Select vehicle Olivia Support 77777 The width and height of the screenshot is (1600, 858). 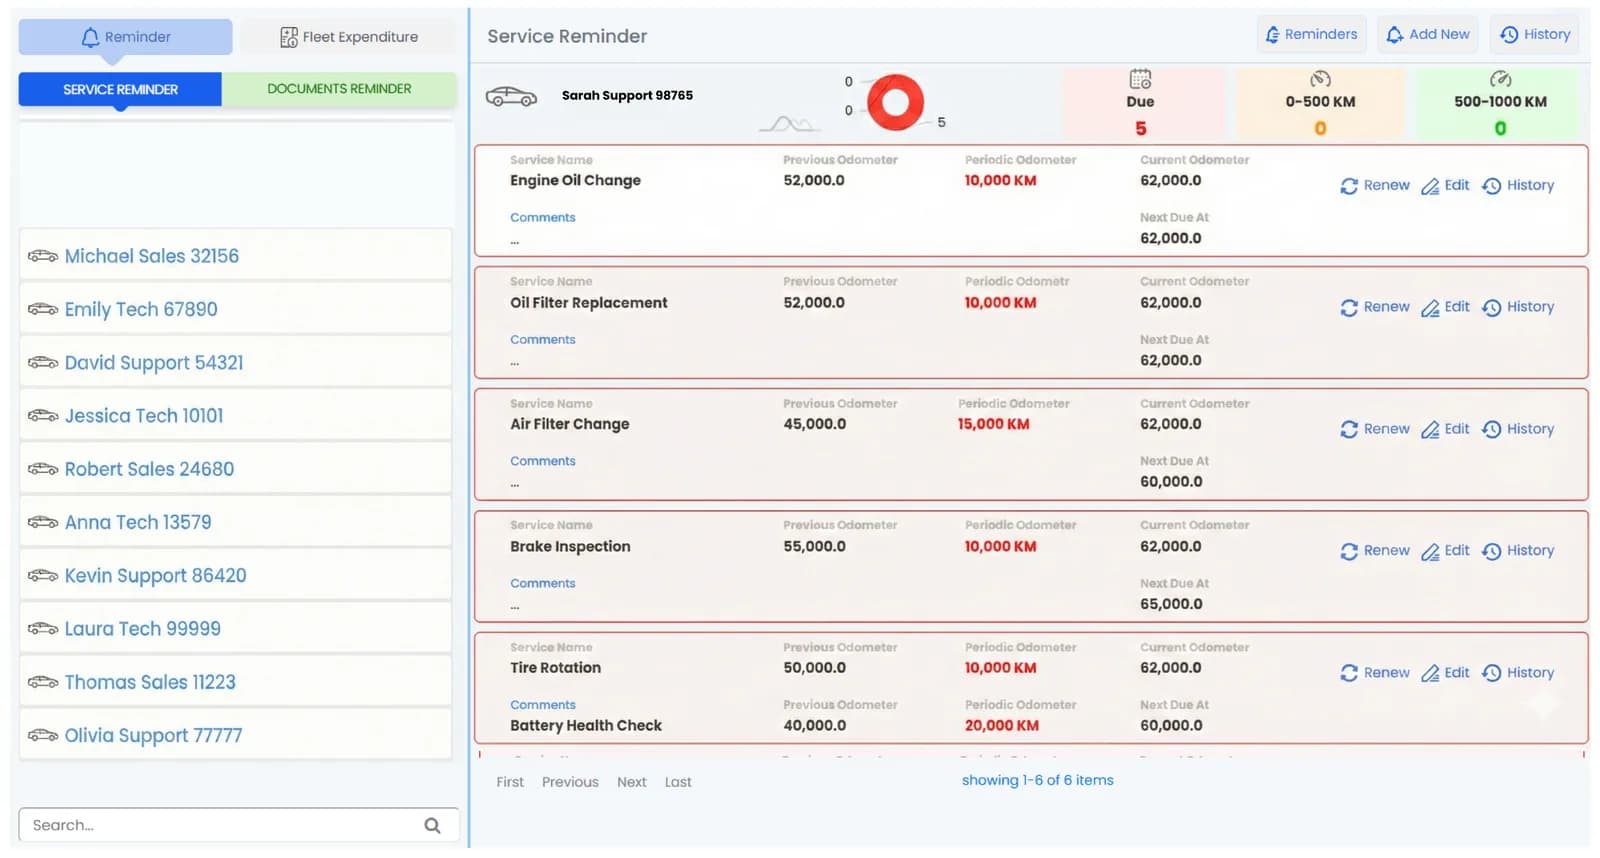pyautogui.click(x=235, y=734)
